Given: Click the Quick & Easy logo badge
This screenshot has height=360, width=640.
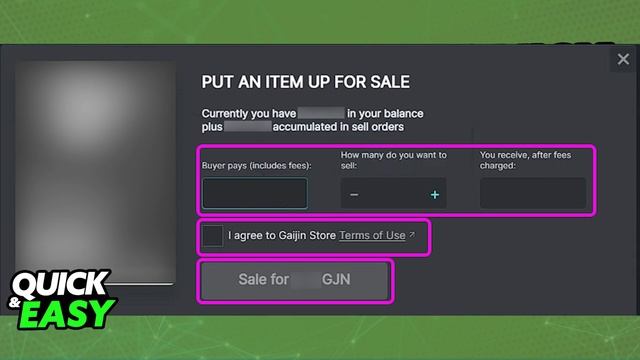Looking at the screenshot, I should click(62, 299).
